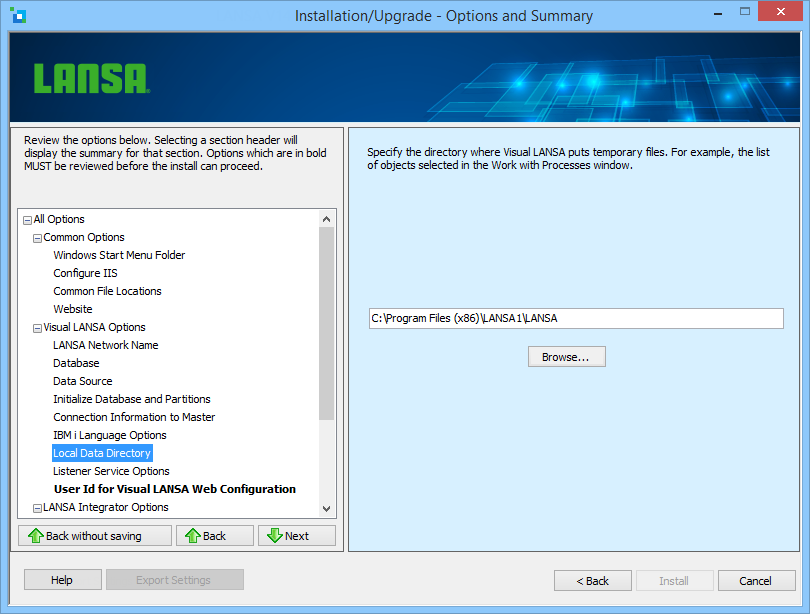The height and width of the screenshot is (614, 810).
Task: Click the local data directory path field
Action: [x=576, y=318]
